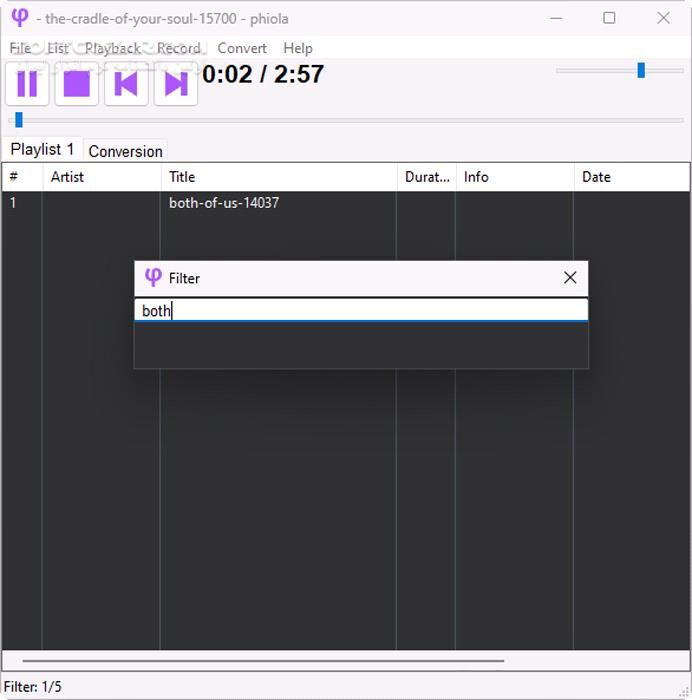Skip to the next track
692x700 pixels.
coord(176,84)
